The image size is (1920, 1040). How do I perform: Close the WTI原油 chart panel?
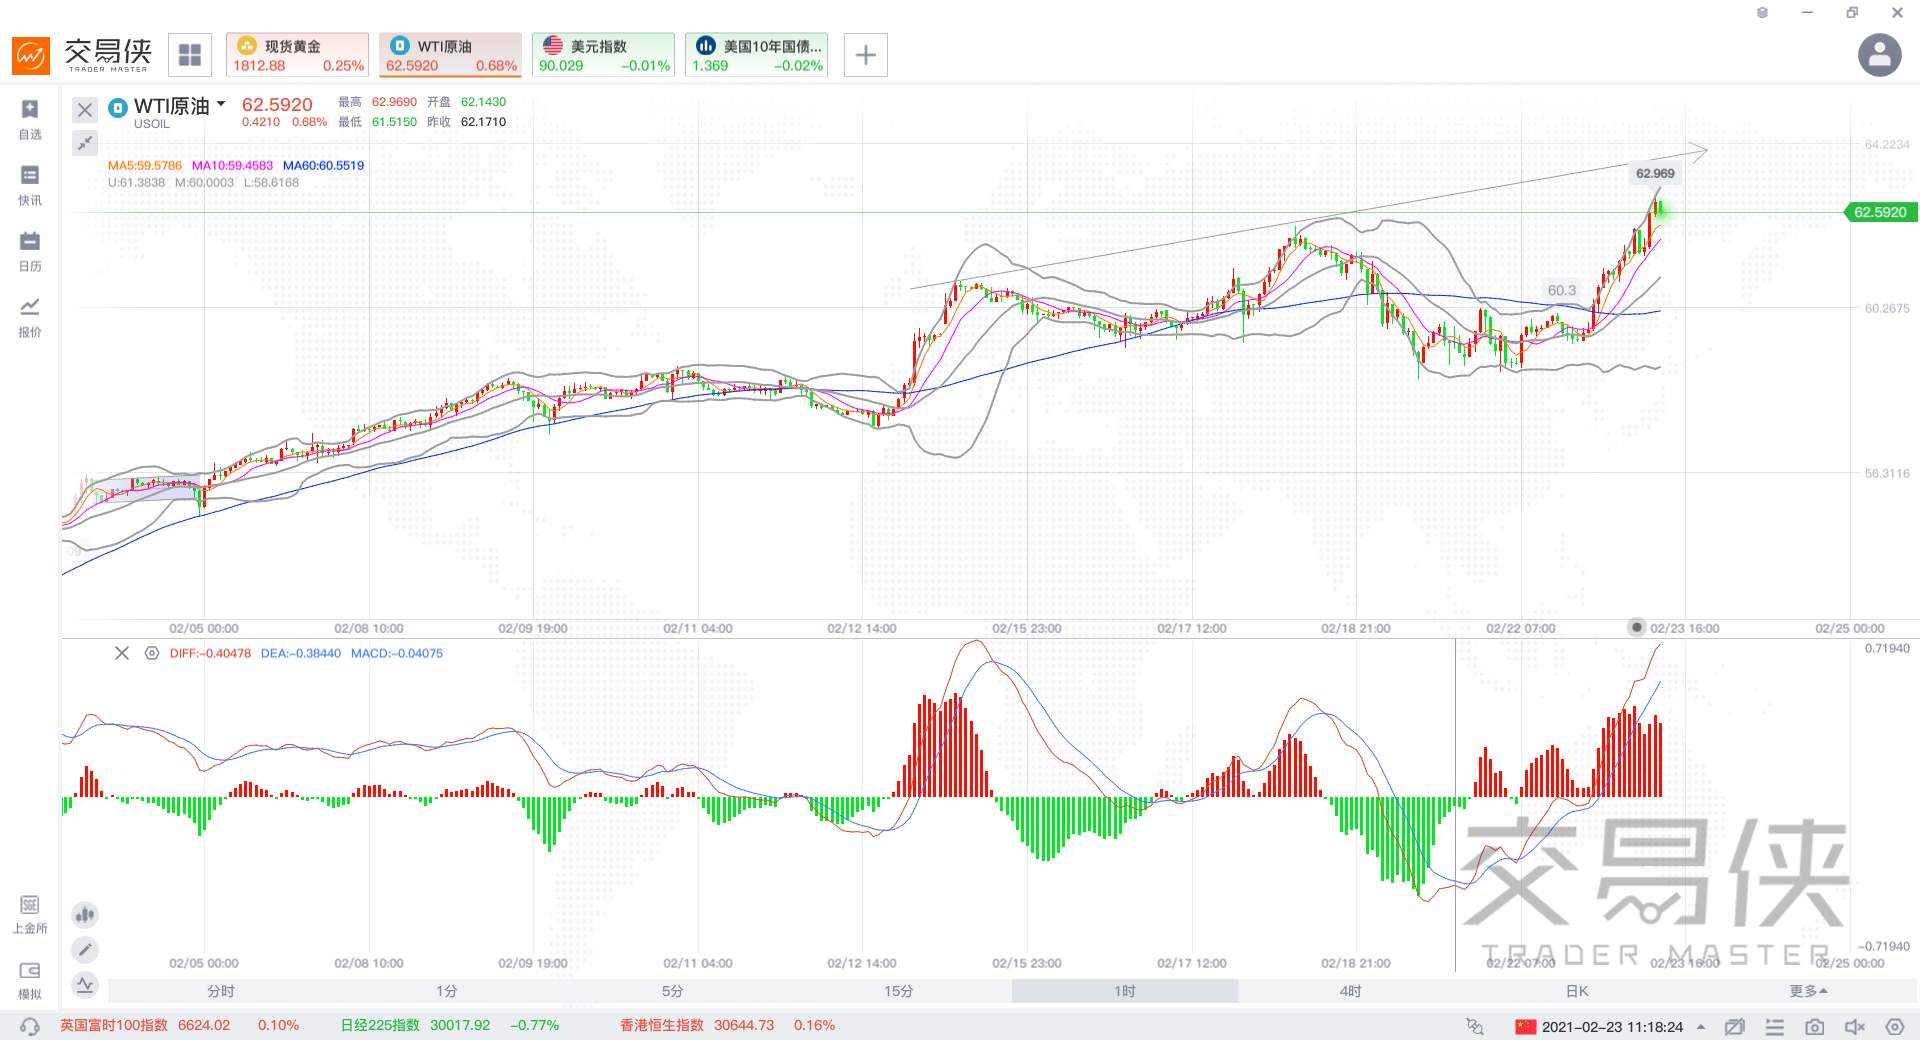pos(85,110)
